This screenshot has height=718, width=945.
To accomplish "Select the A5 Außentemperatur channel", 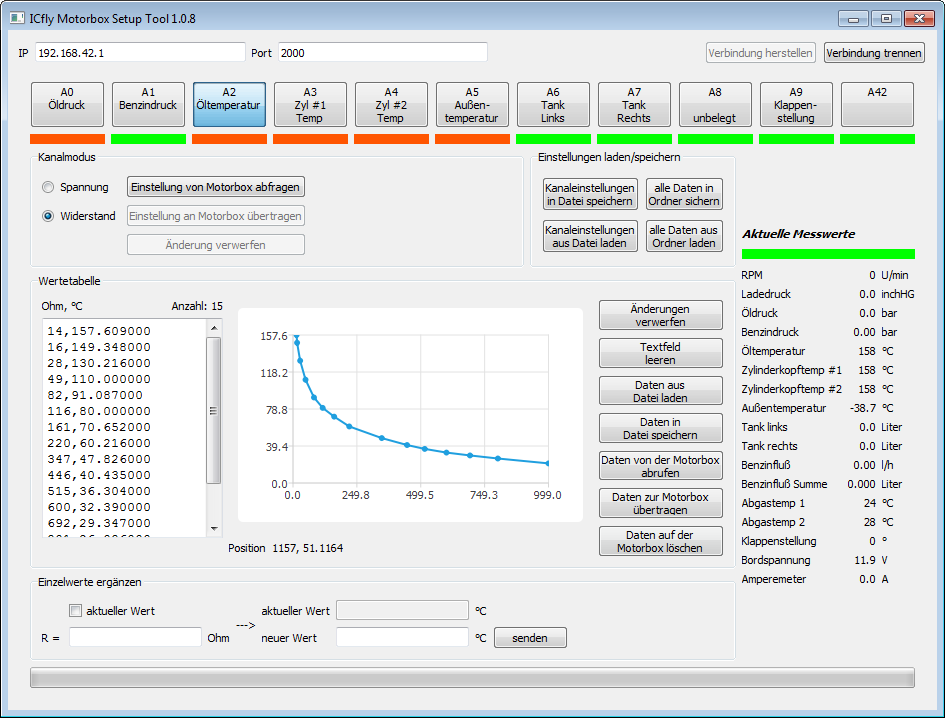I will coord(472,104).
